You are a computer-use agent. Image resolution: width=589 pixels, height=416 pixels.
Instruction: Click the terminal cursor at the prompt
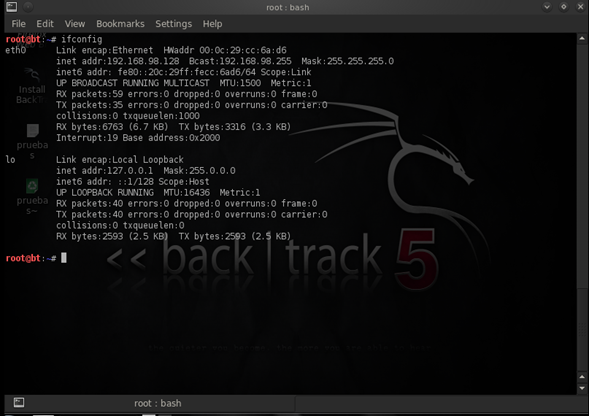click(64, 258)
